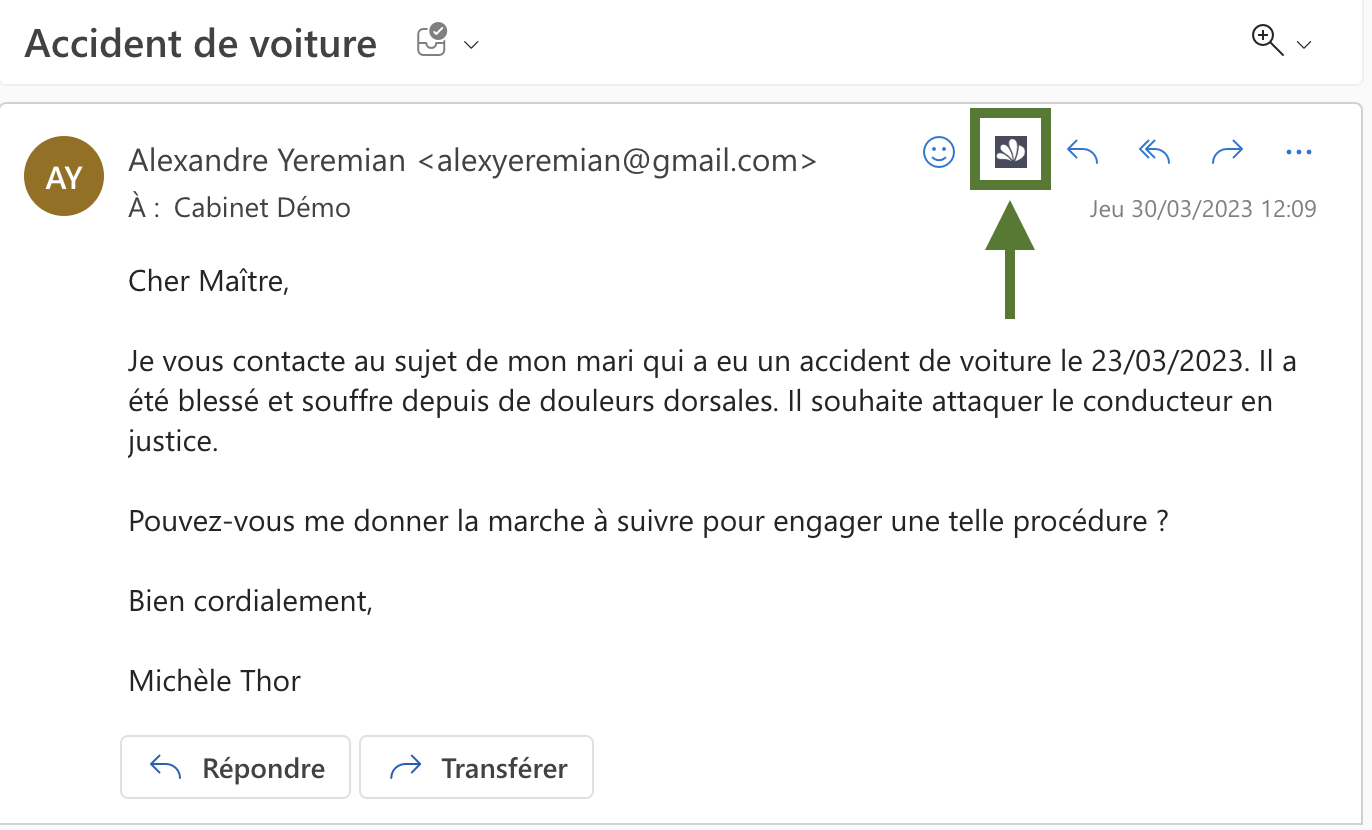This screenshot has width=1372, height=830.
Task: Click the Répondre button
Action: pyautogui.click(x=235, y=767)
